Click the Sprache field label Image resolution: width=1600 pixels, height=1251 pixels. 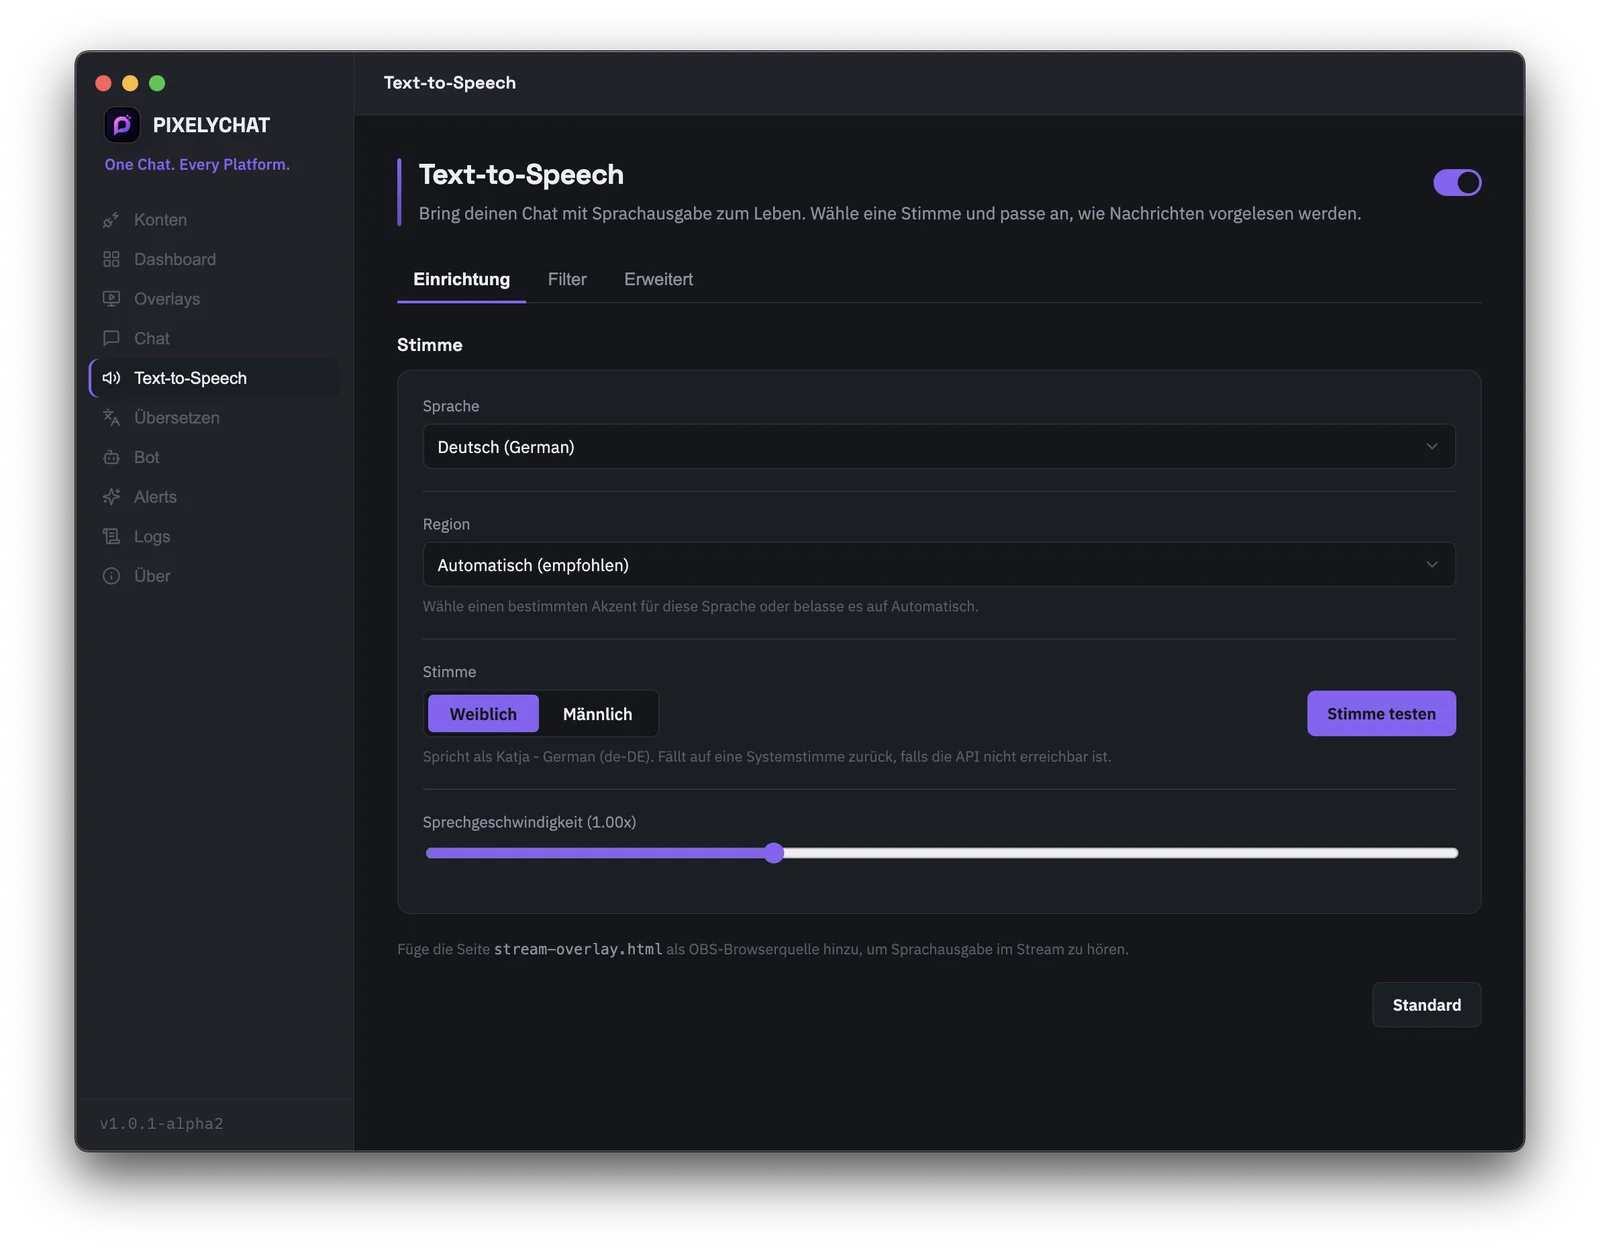coord(450,406)
